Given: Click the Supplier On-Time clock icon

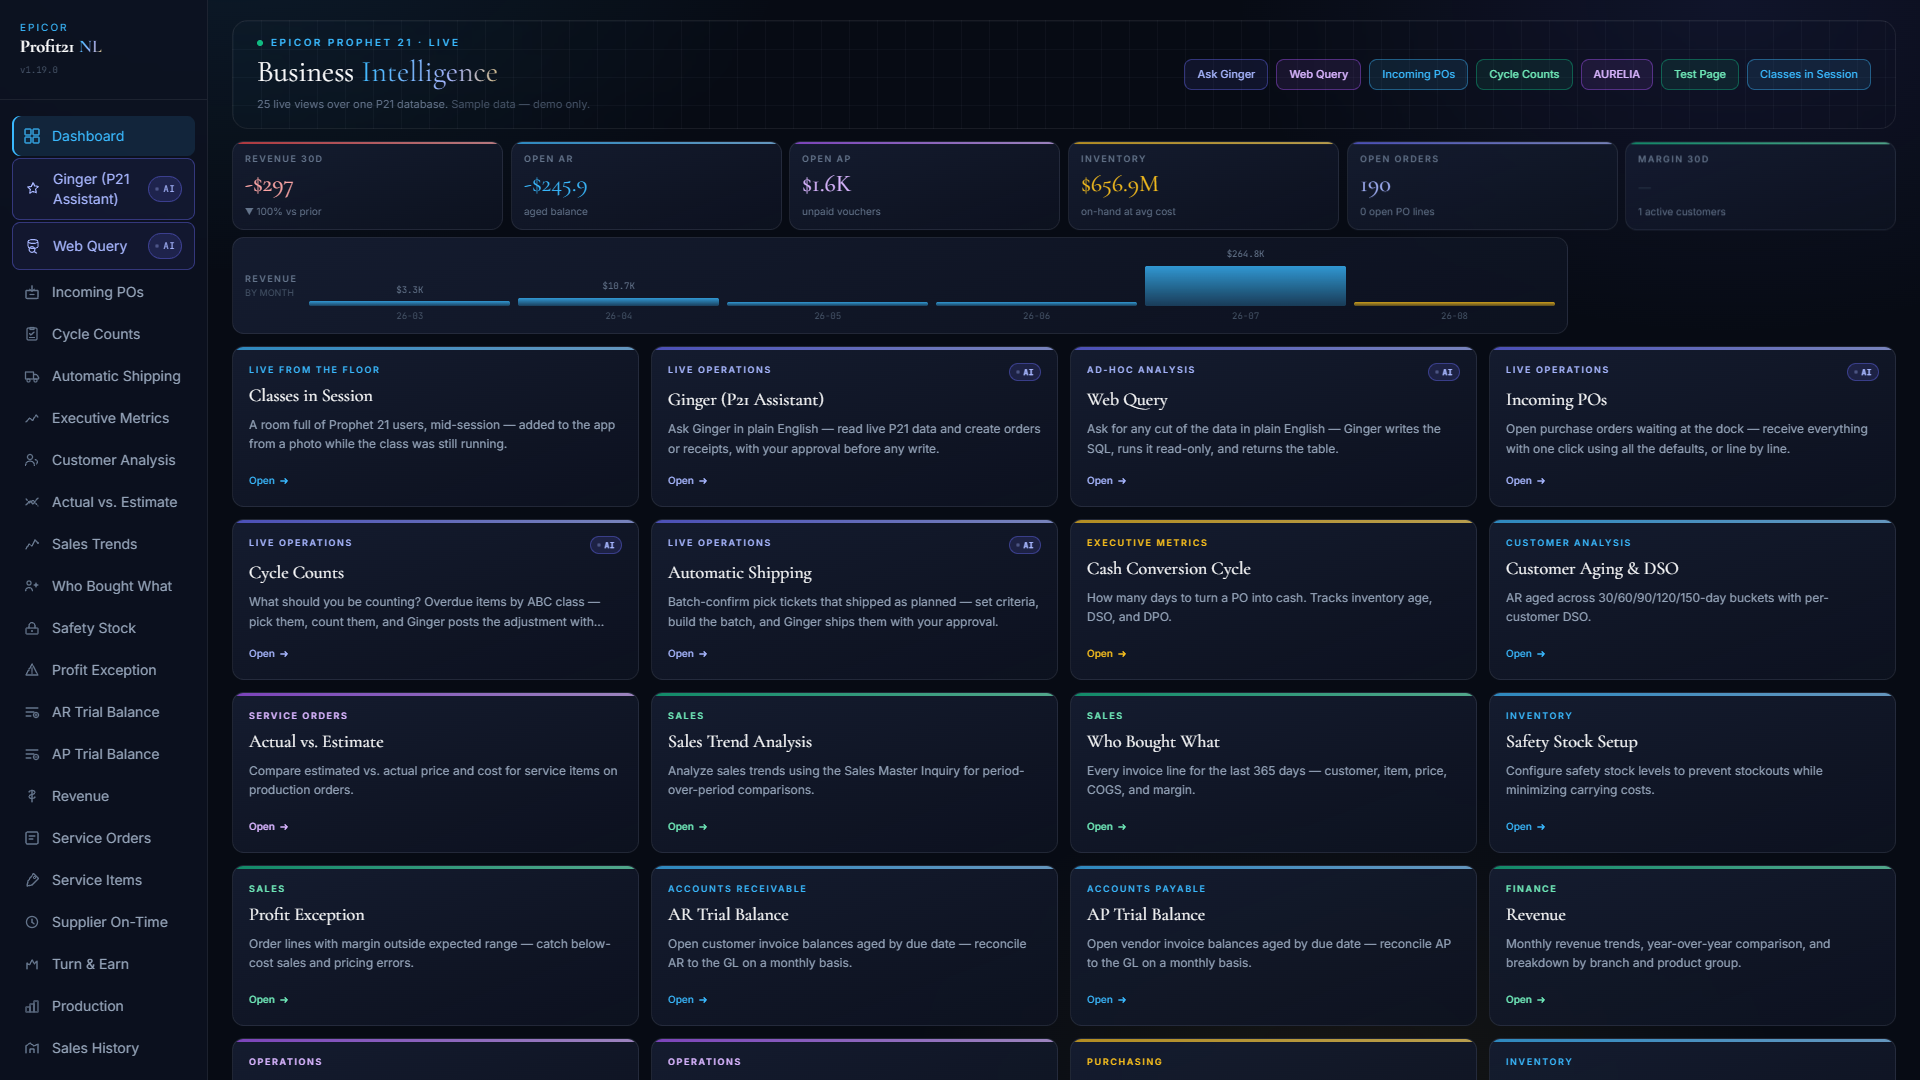Looking at the screenshot, I should tap(32, 922).
